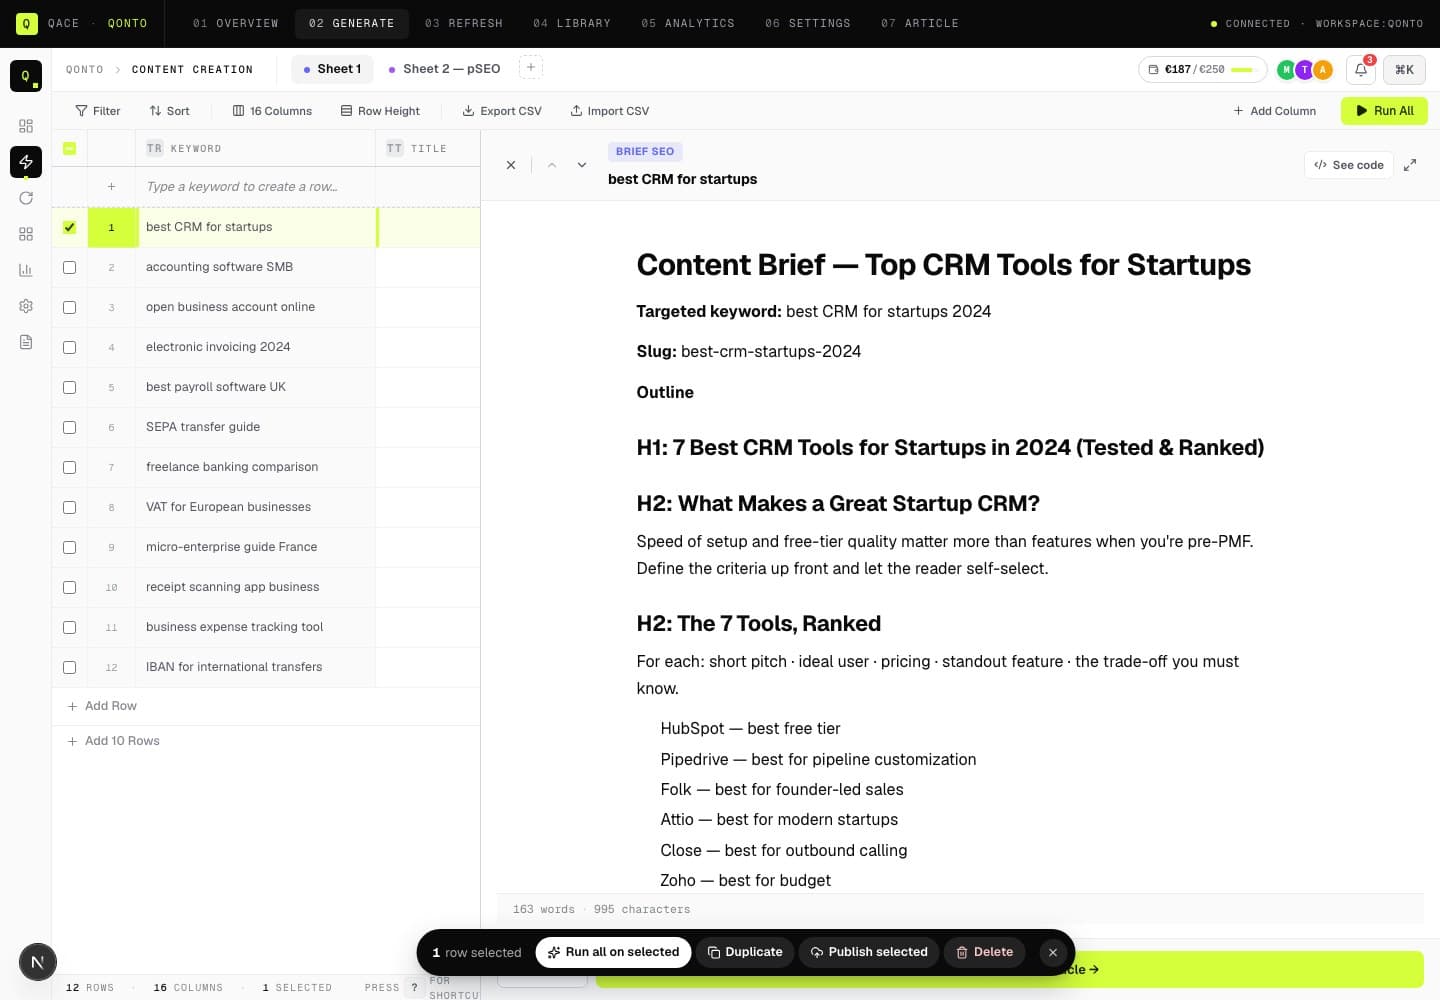Open the notifications bell
Viewport: 1440px width, 1000px height.
(x=1361, y=69)
